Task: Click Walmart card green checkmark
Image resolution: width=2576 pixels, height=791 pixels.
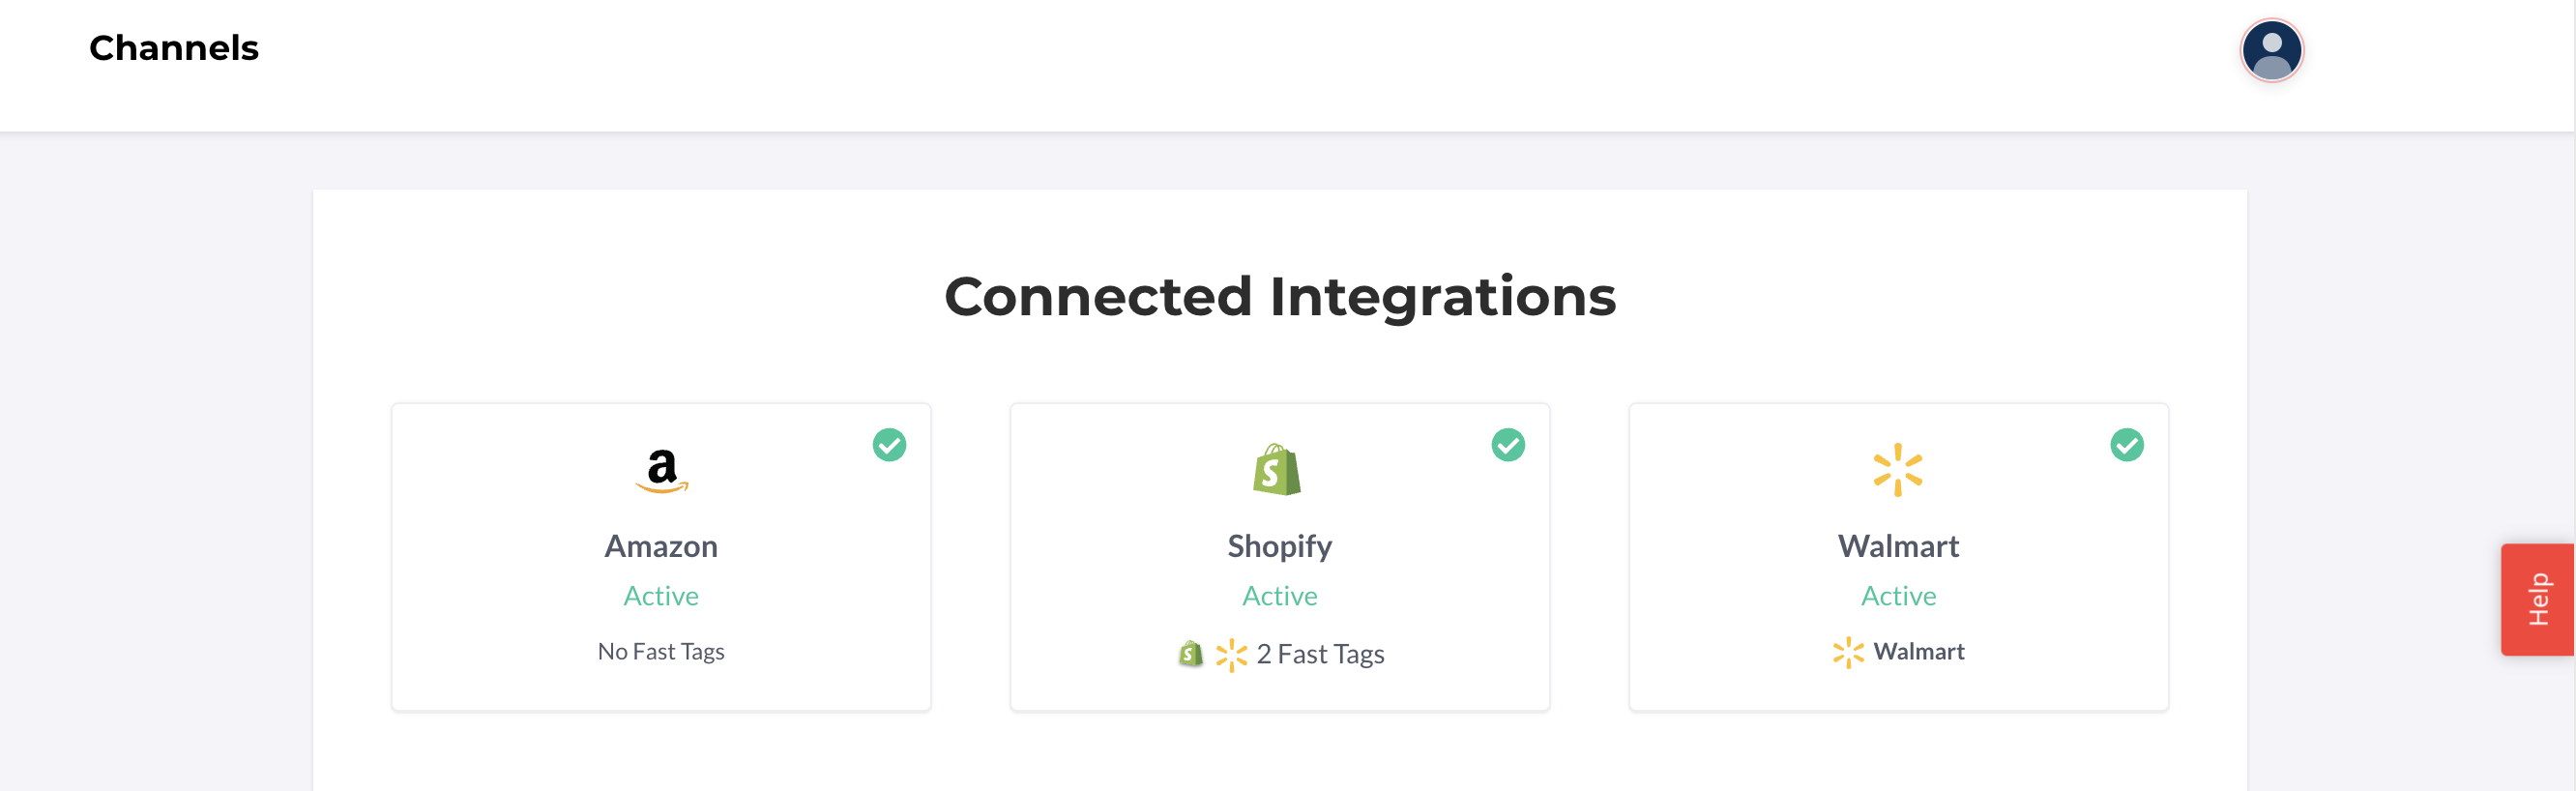Action: click(2127, 445)
